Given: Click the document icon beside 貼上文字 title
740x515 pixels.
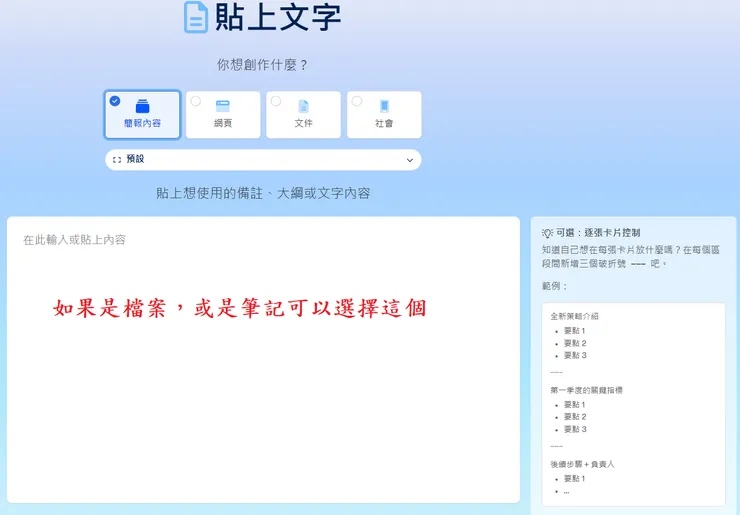Looking at the screenshot, I should [x=196, y=17].
